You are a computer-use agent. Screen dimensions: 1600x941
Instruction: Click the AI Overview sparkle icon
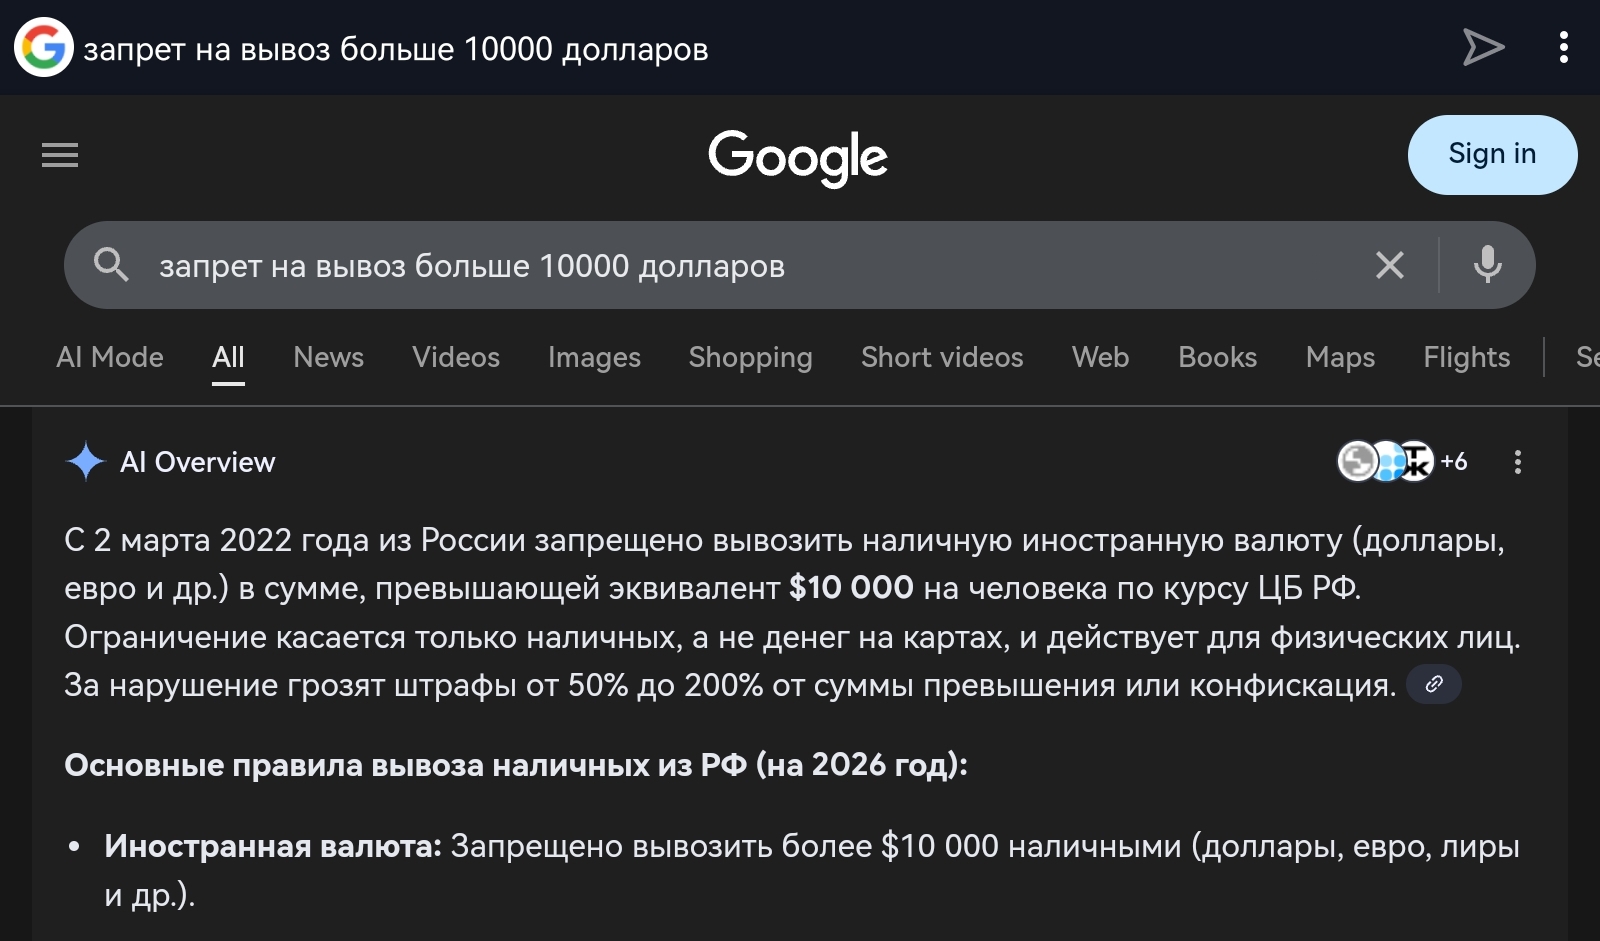[86, 461]
